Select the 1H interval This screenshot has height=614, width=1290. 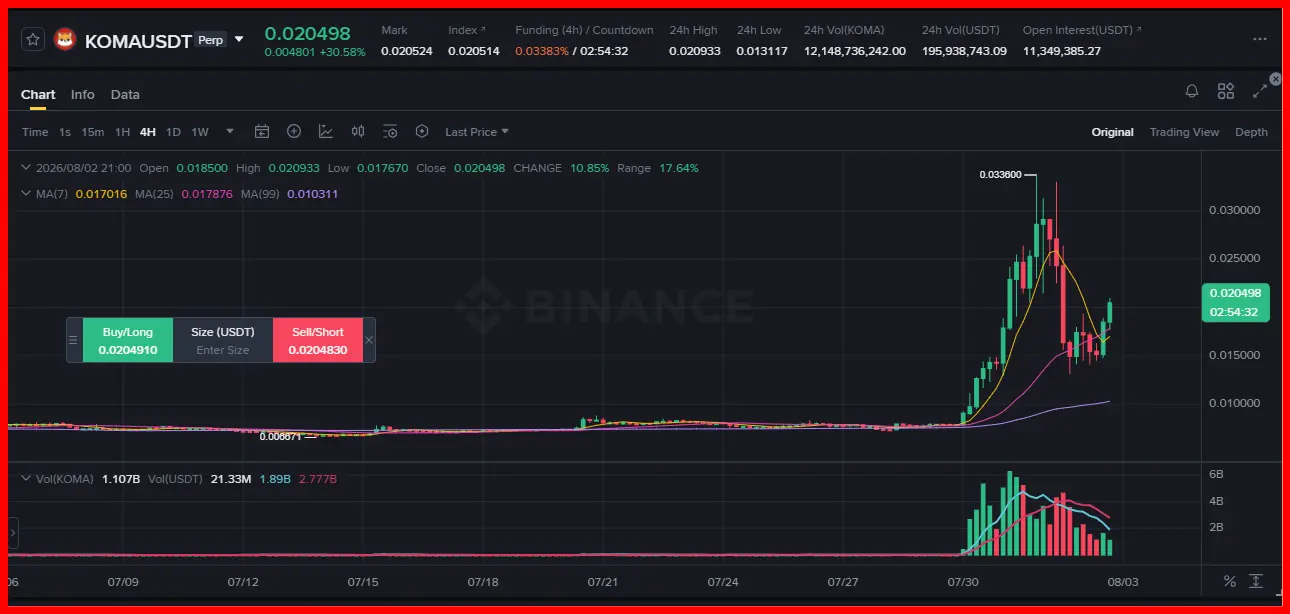122,132
